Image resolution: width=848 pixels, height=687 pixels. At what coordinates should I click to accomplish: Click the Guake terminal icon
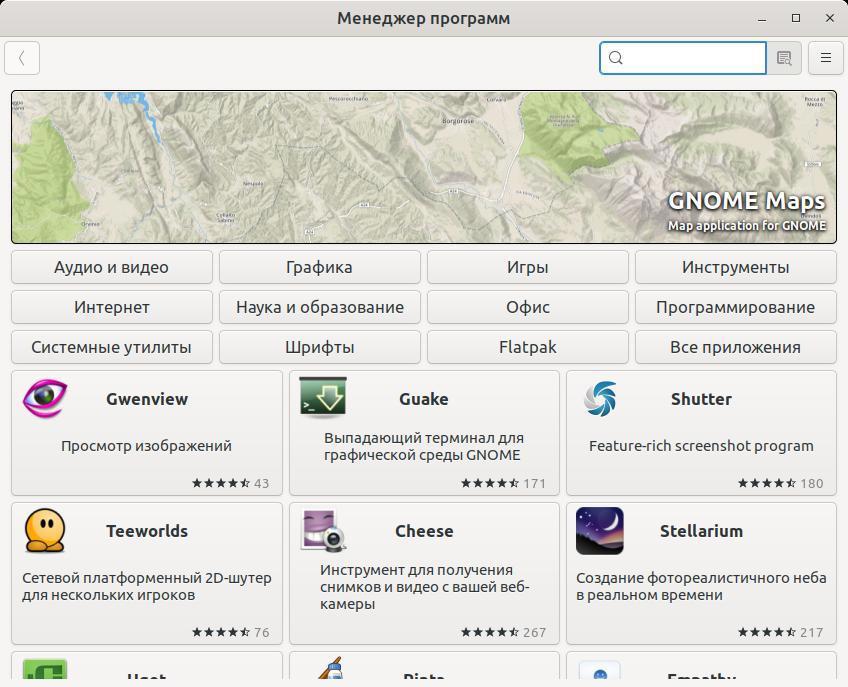pyautogui.click(x=323, y=397)
